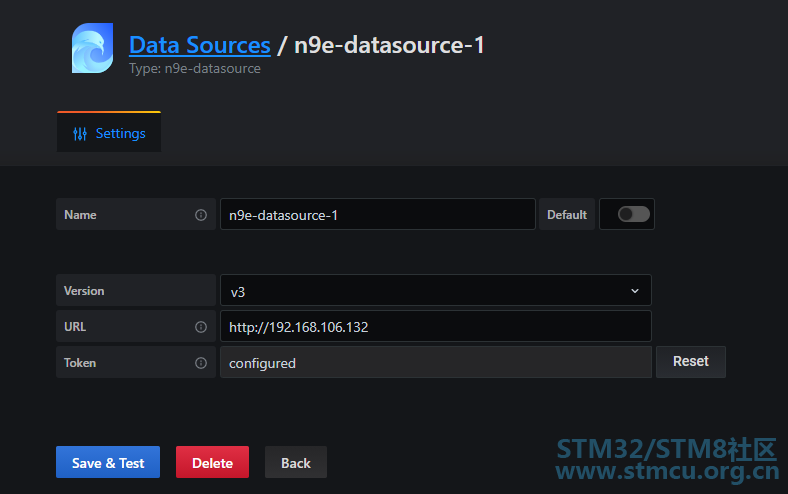Click the Name field info icon

pos(201,215)
